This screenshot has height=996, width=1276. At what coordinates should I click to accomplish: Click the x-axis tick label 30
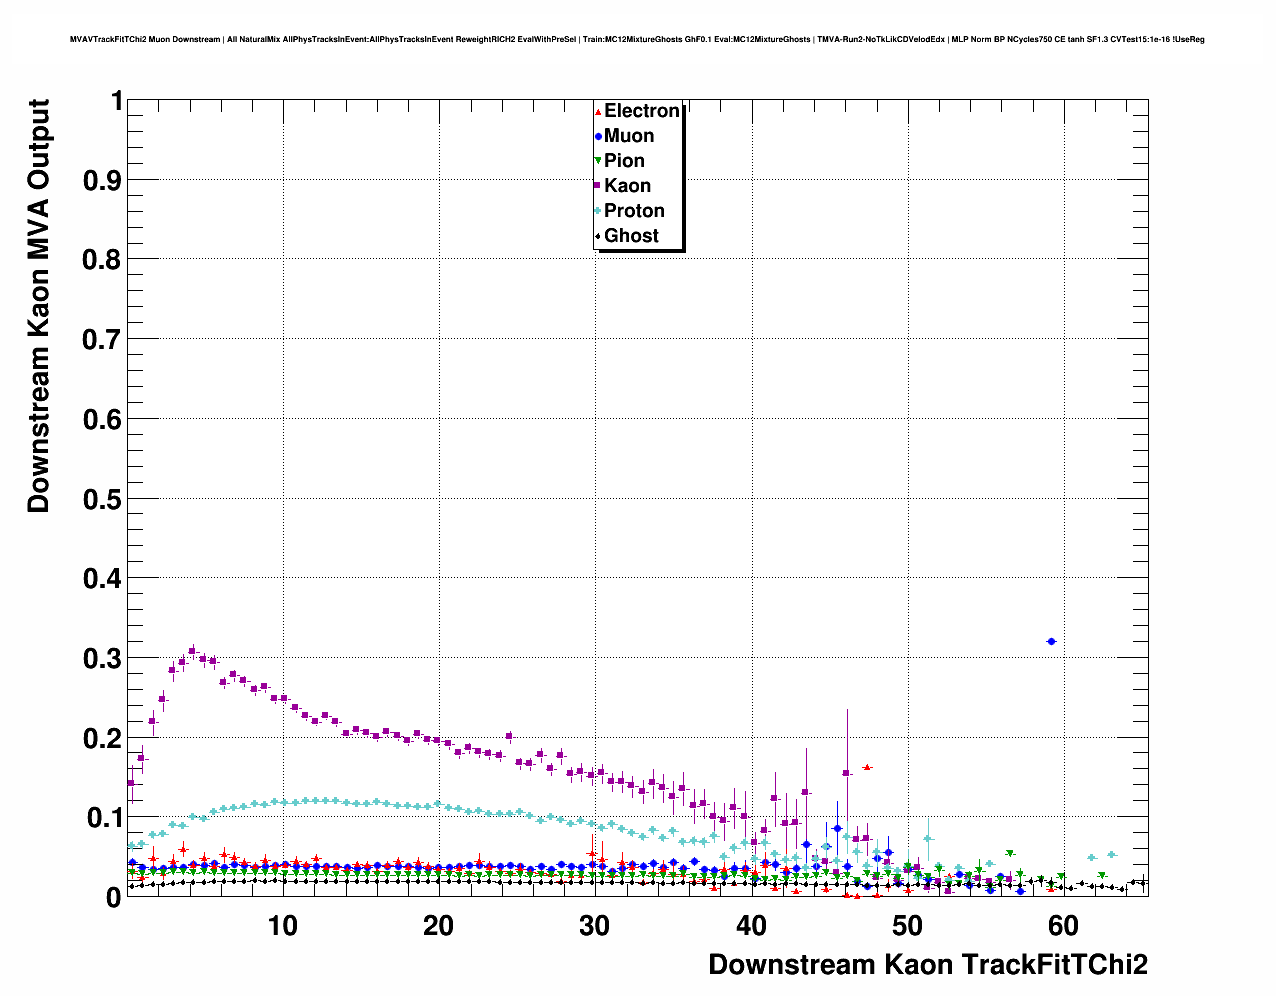click(x=595, y=926)
